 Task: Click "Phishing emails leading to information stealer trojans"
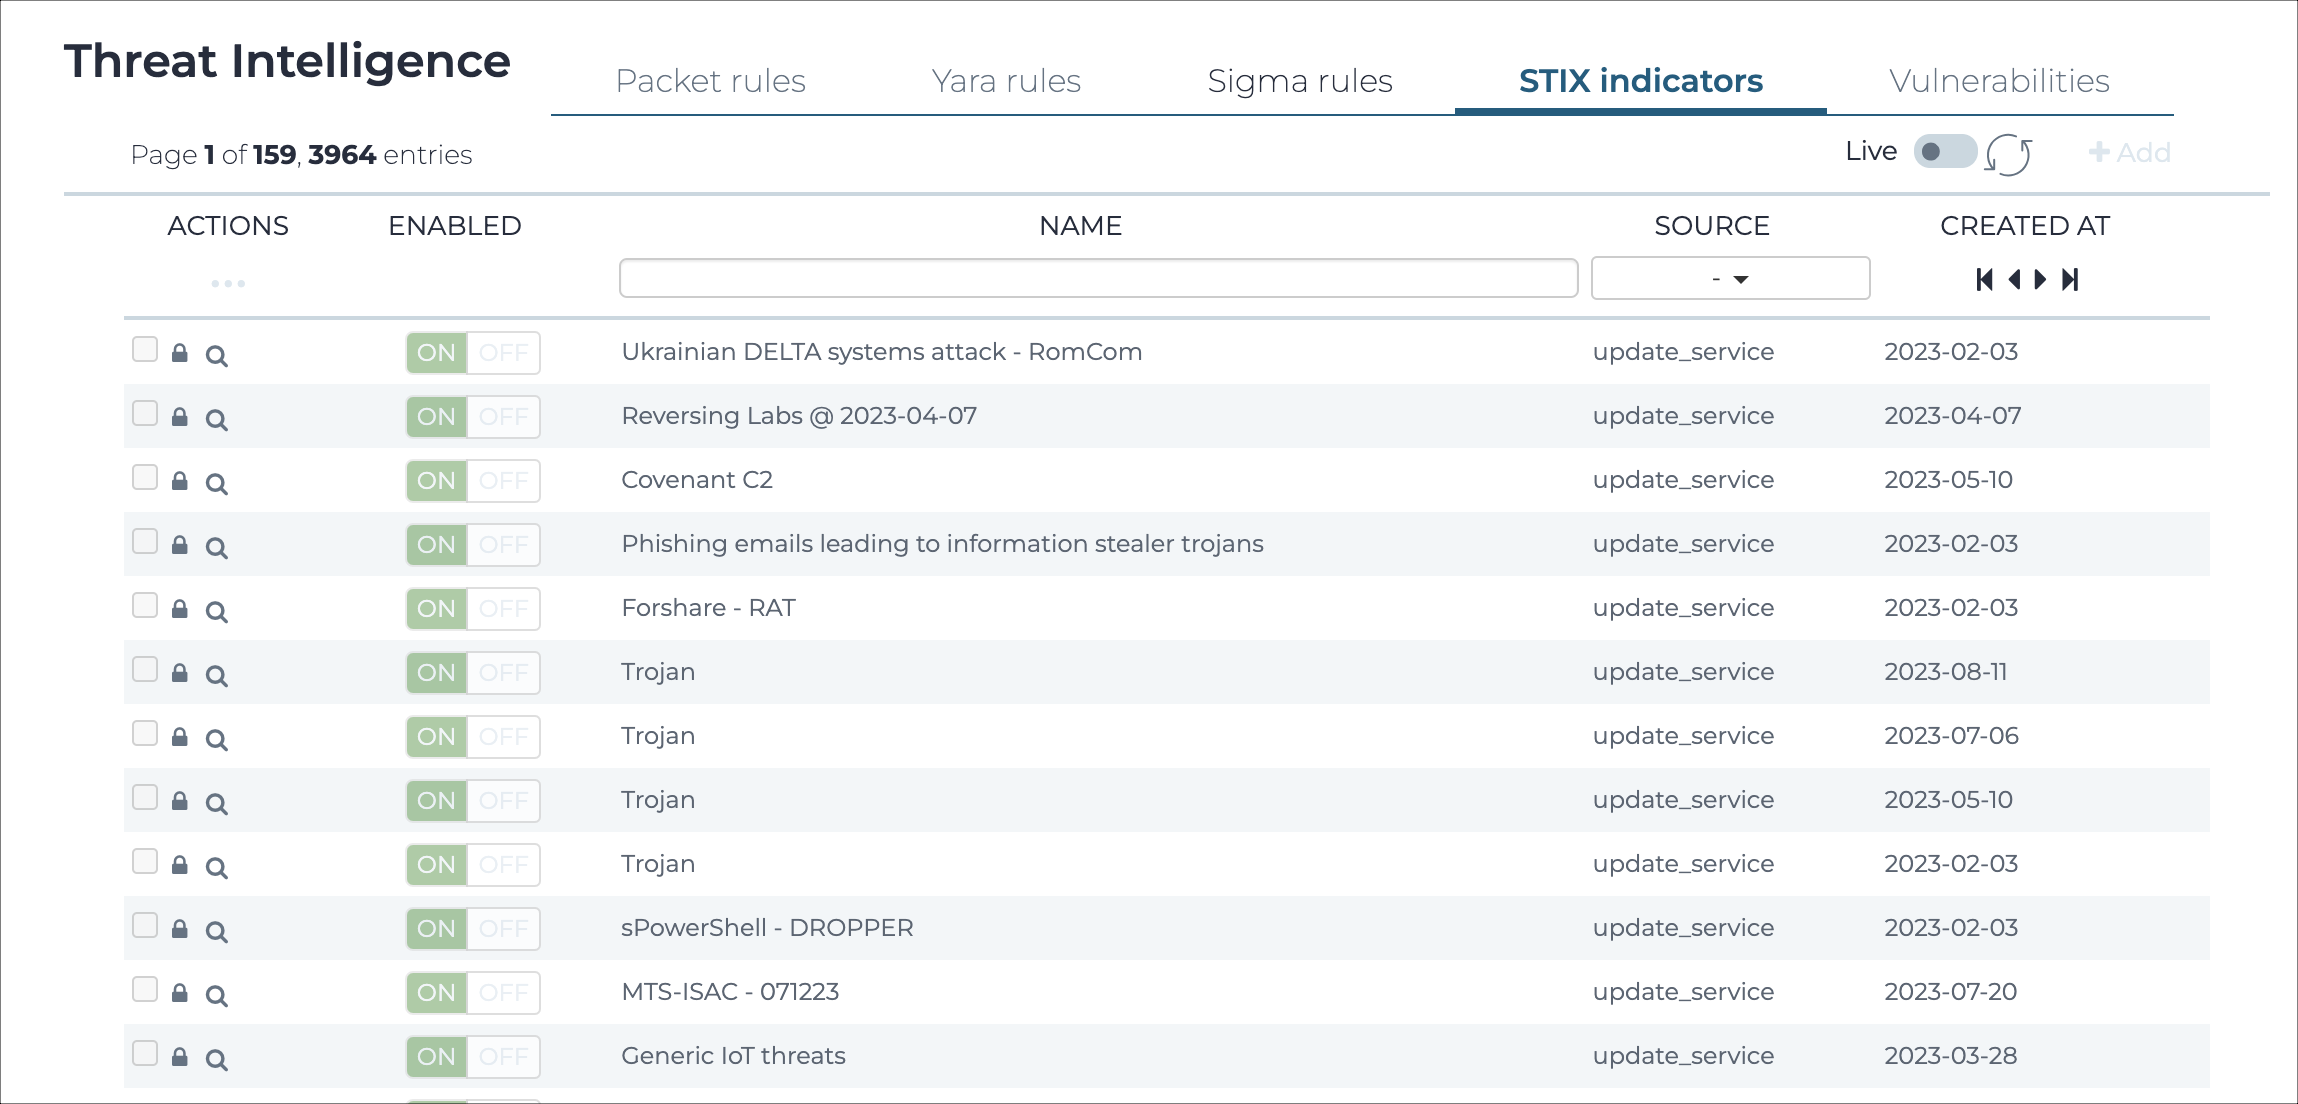pos(942,544)
